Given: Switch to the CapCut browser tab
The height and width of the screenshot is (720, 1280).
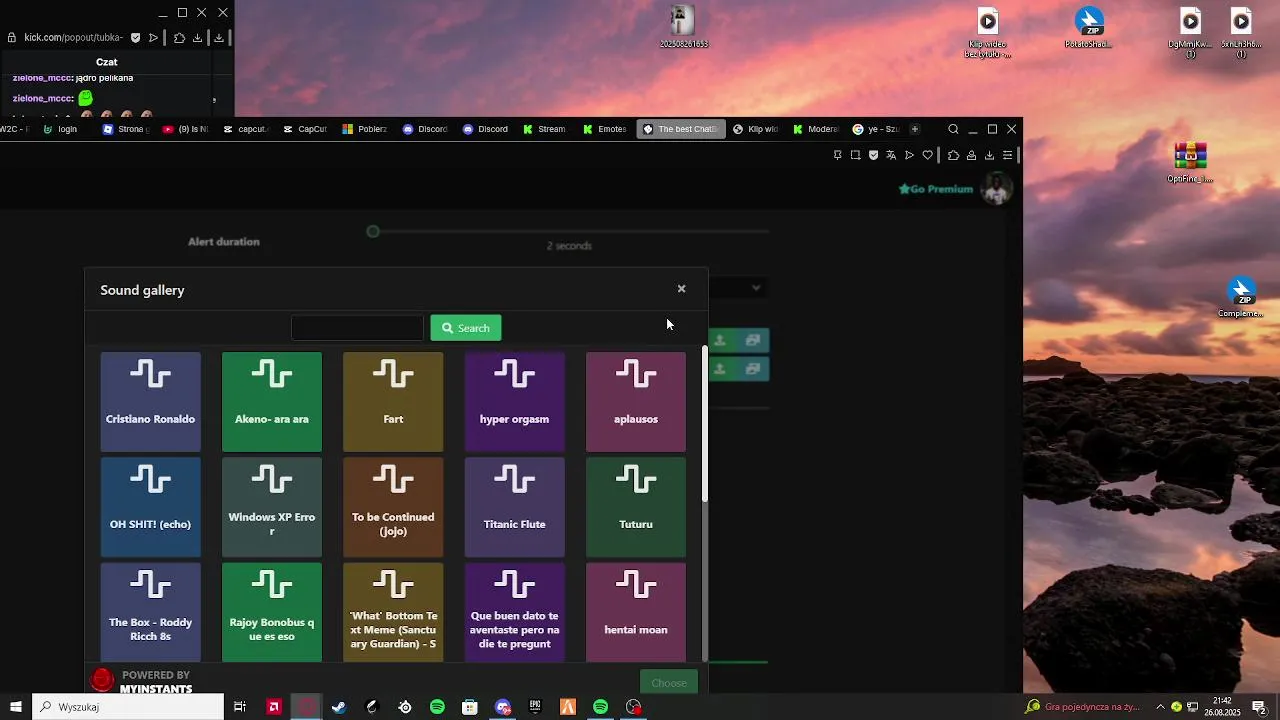Looking at the screenshot, I should coord(306,129).
